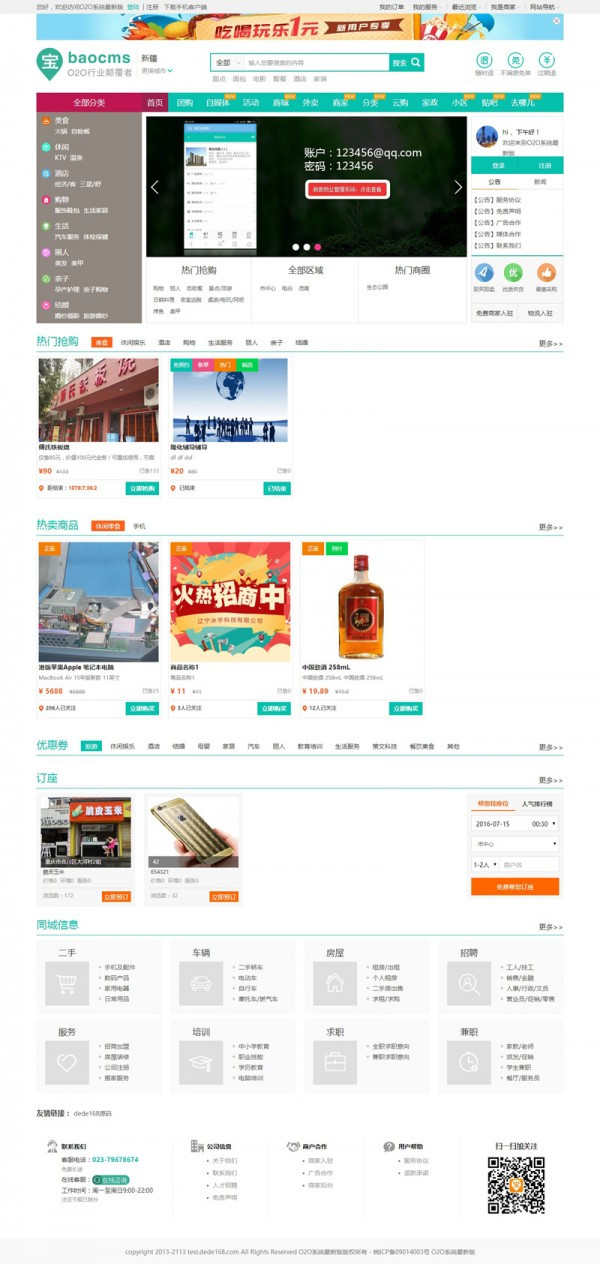600x1264 pixels.
Task: Click the green 优 coupon icon
Action: click(514, 272)
